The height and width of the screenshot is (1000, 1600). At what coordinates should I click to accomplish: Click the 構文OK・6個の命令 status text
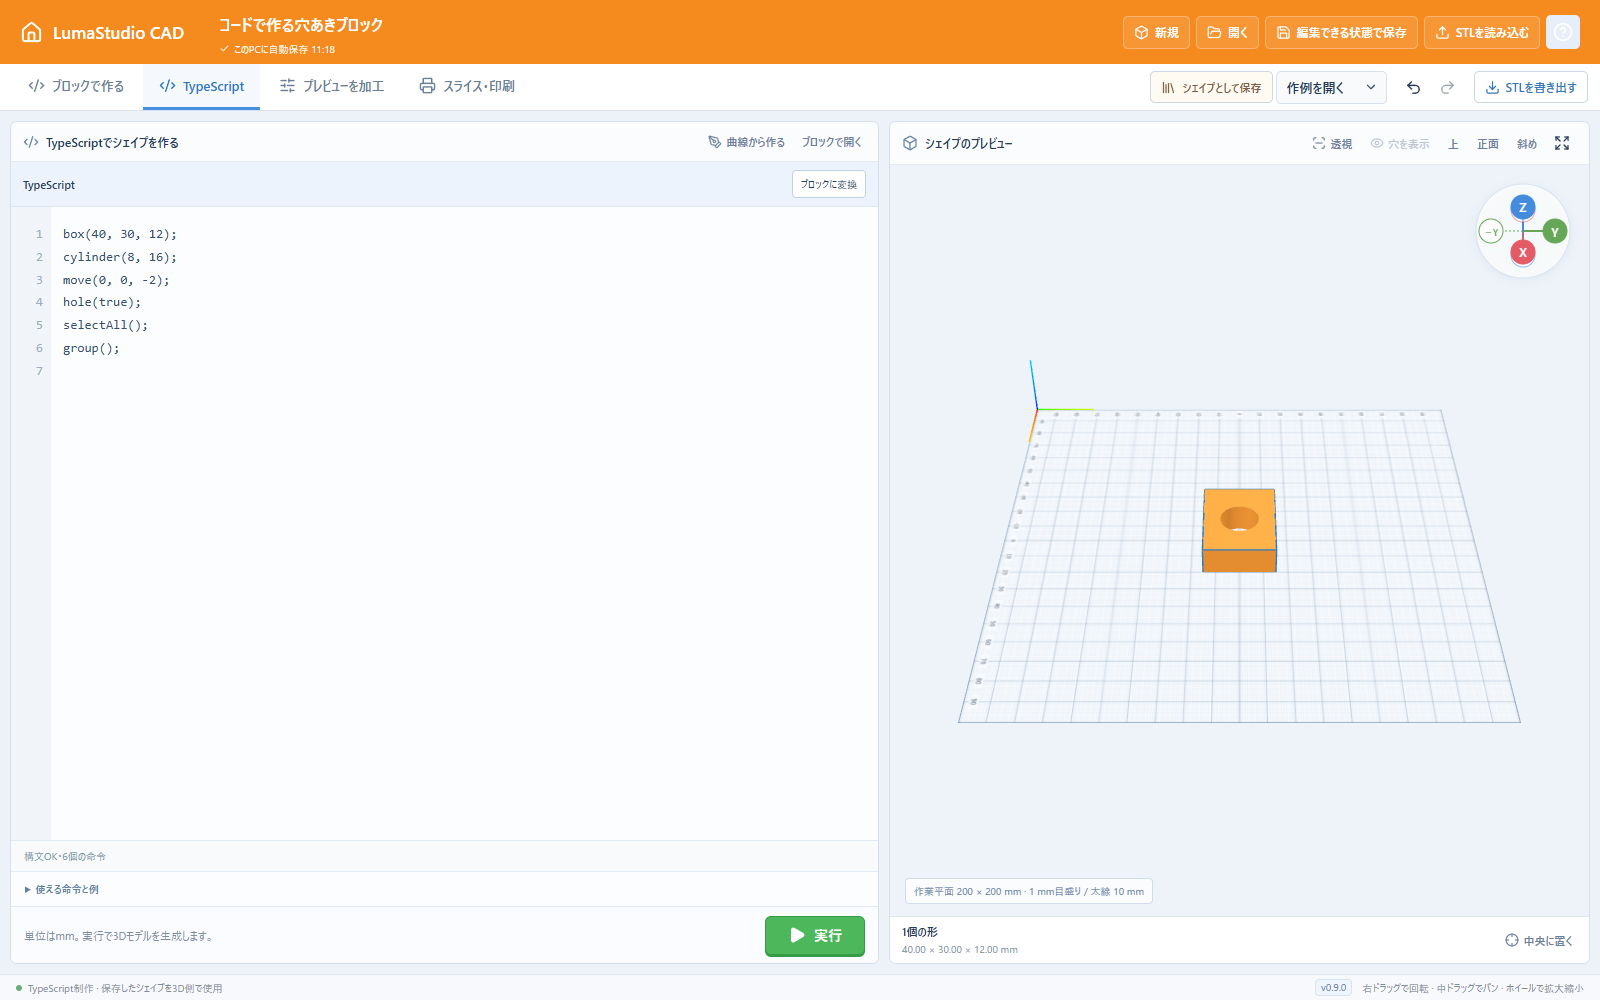65,856
